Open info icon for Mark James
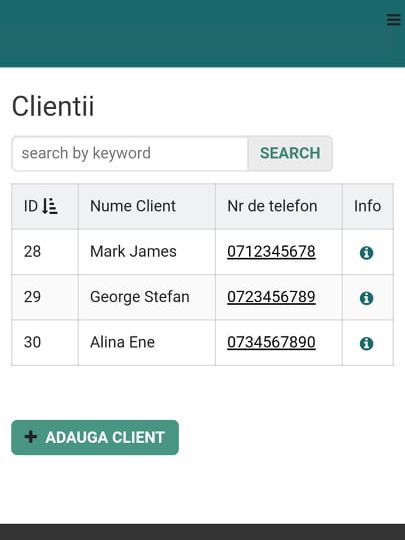This screenshot has height=540, width=405. click(366, 252)
